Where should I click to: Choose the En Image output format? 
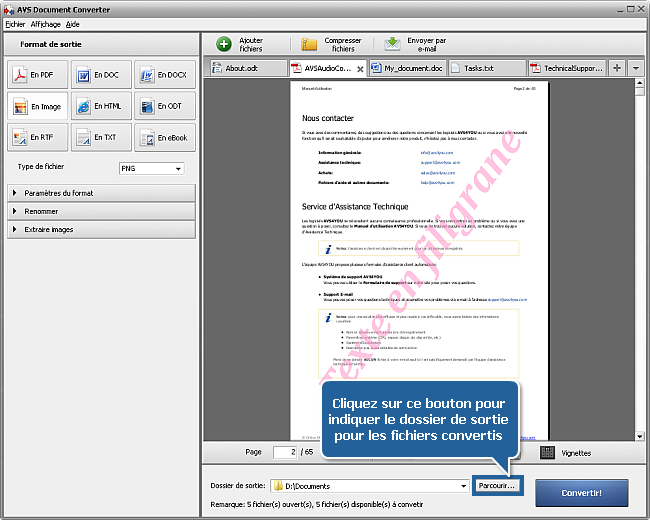(37, 106)
